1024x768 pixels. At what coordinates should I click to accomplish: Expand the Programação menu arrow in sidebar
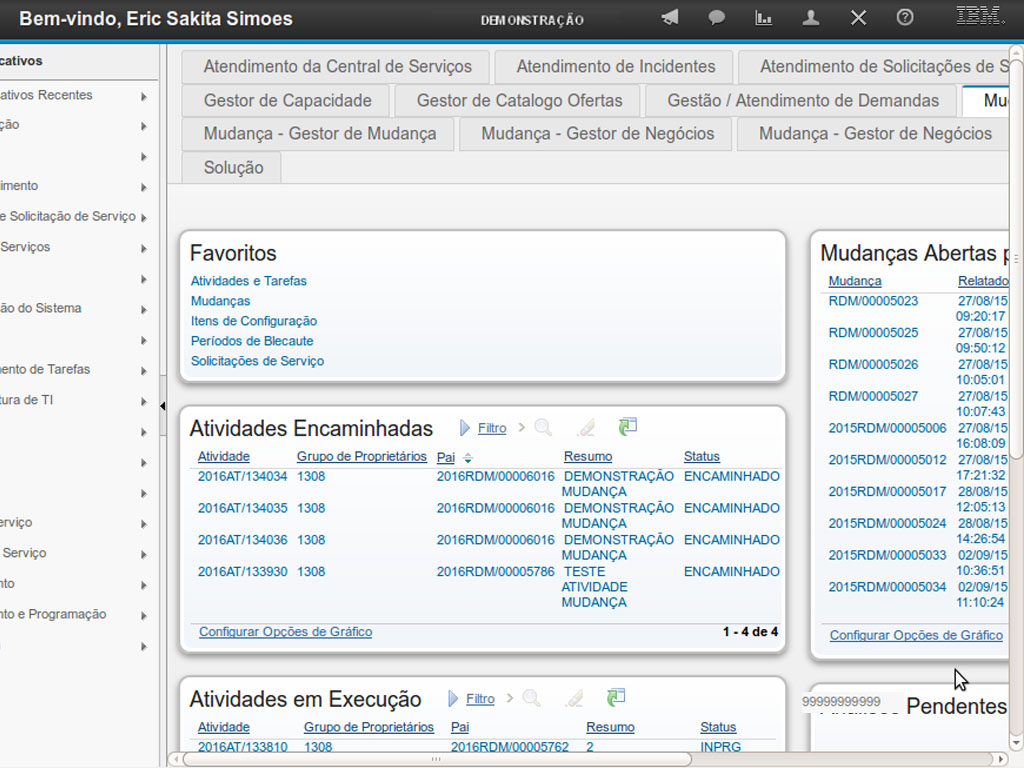pos(145,615)
